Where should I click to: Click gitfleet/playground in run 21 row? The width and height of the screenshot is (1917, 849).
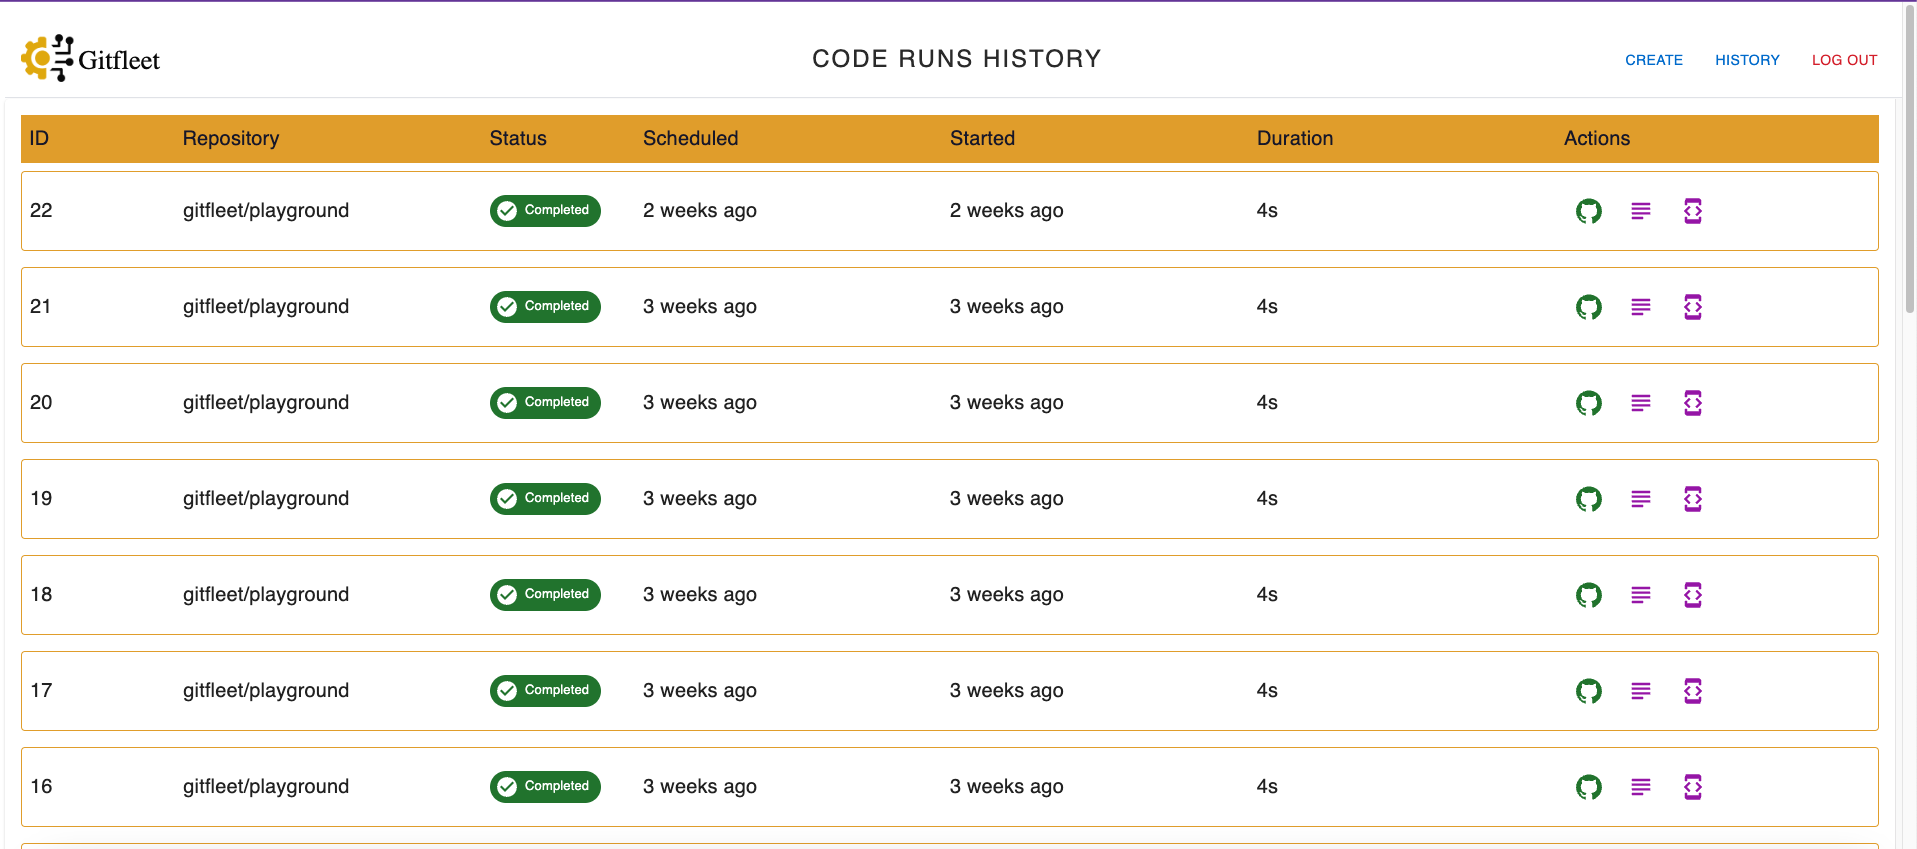coord(266,307)
